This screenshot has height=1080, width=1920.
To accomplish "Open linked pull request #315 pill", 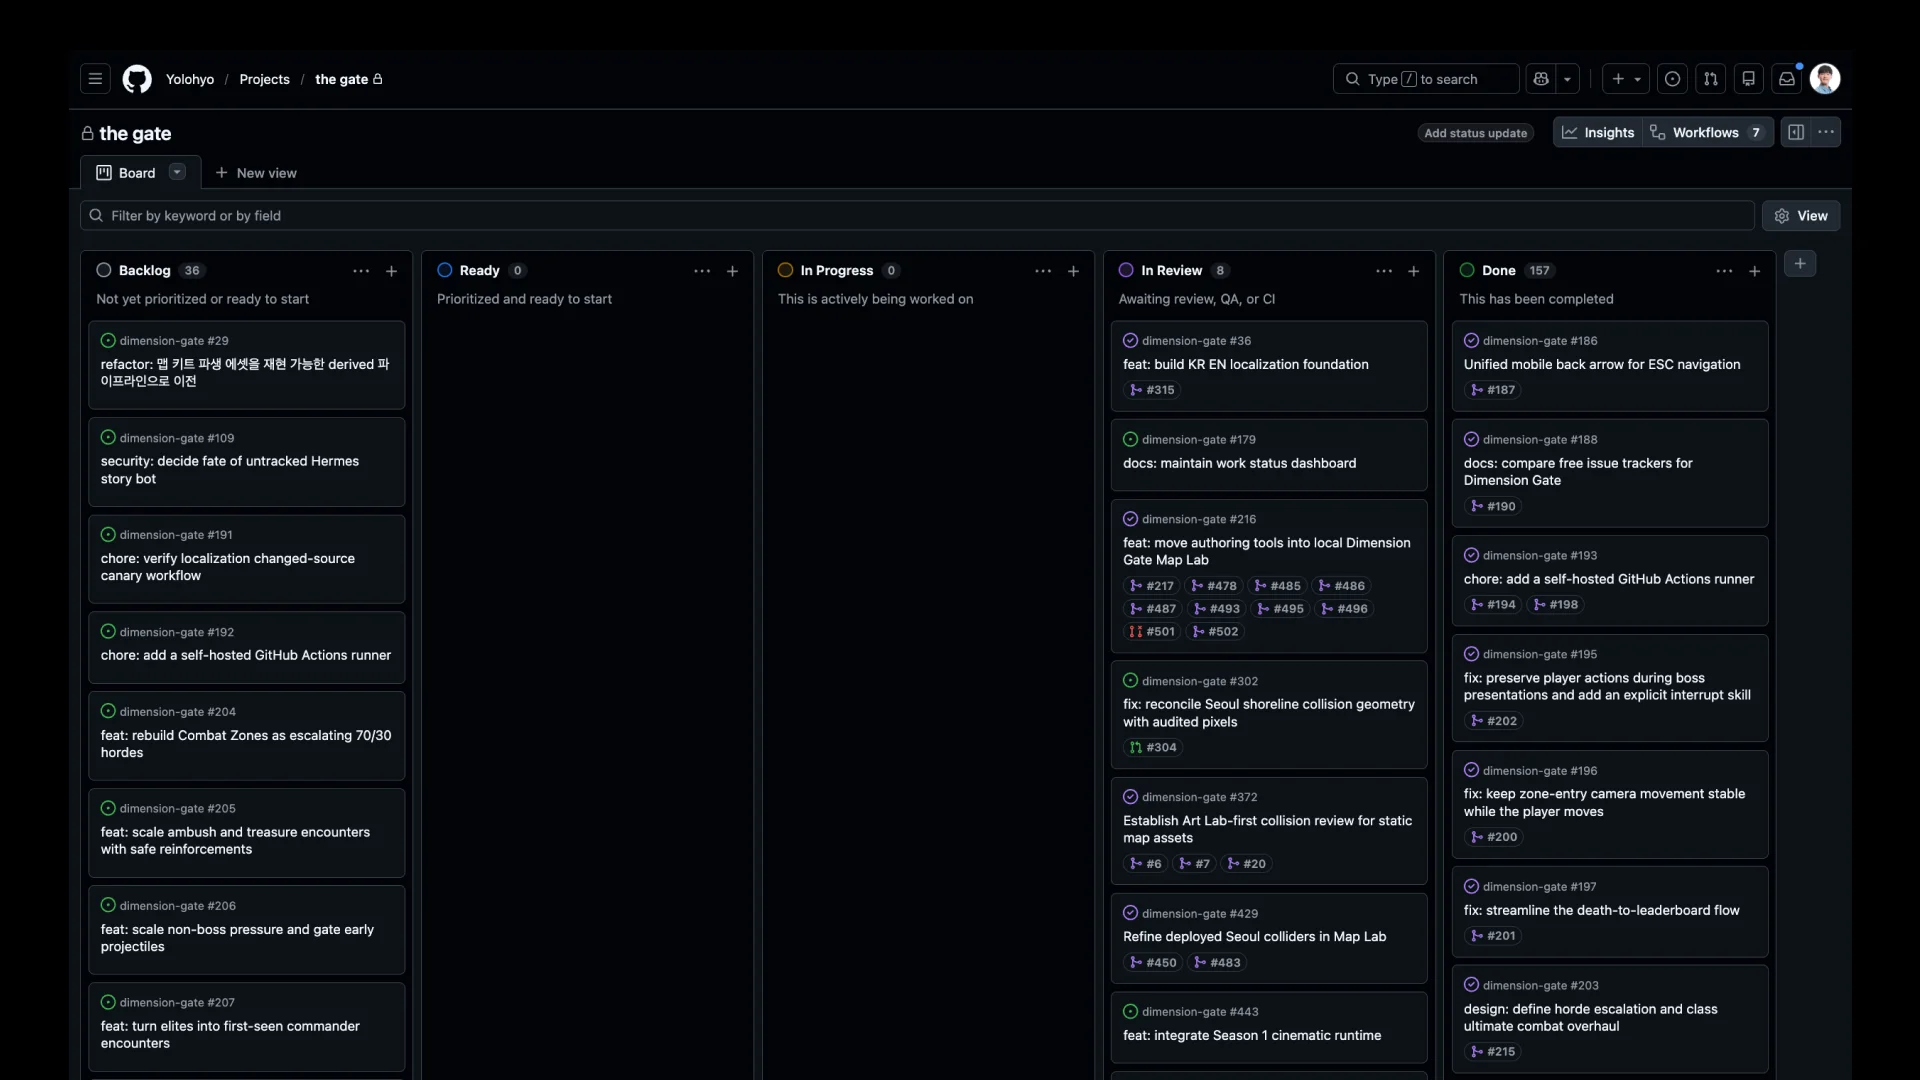I will [1152, 390].
